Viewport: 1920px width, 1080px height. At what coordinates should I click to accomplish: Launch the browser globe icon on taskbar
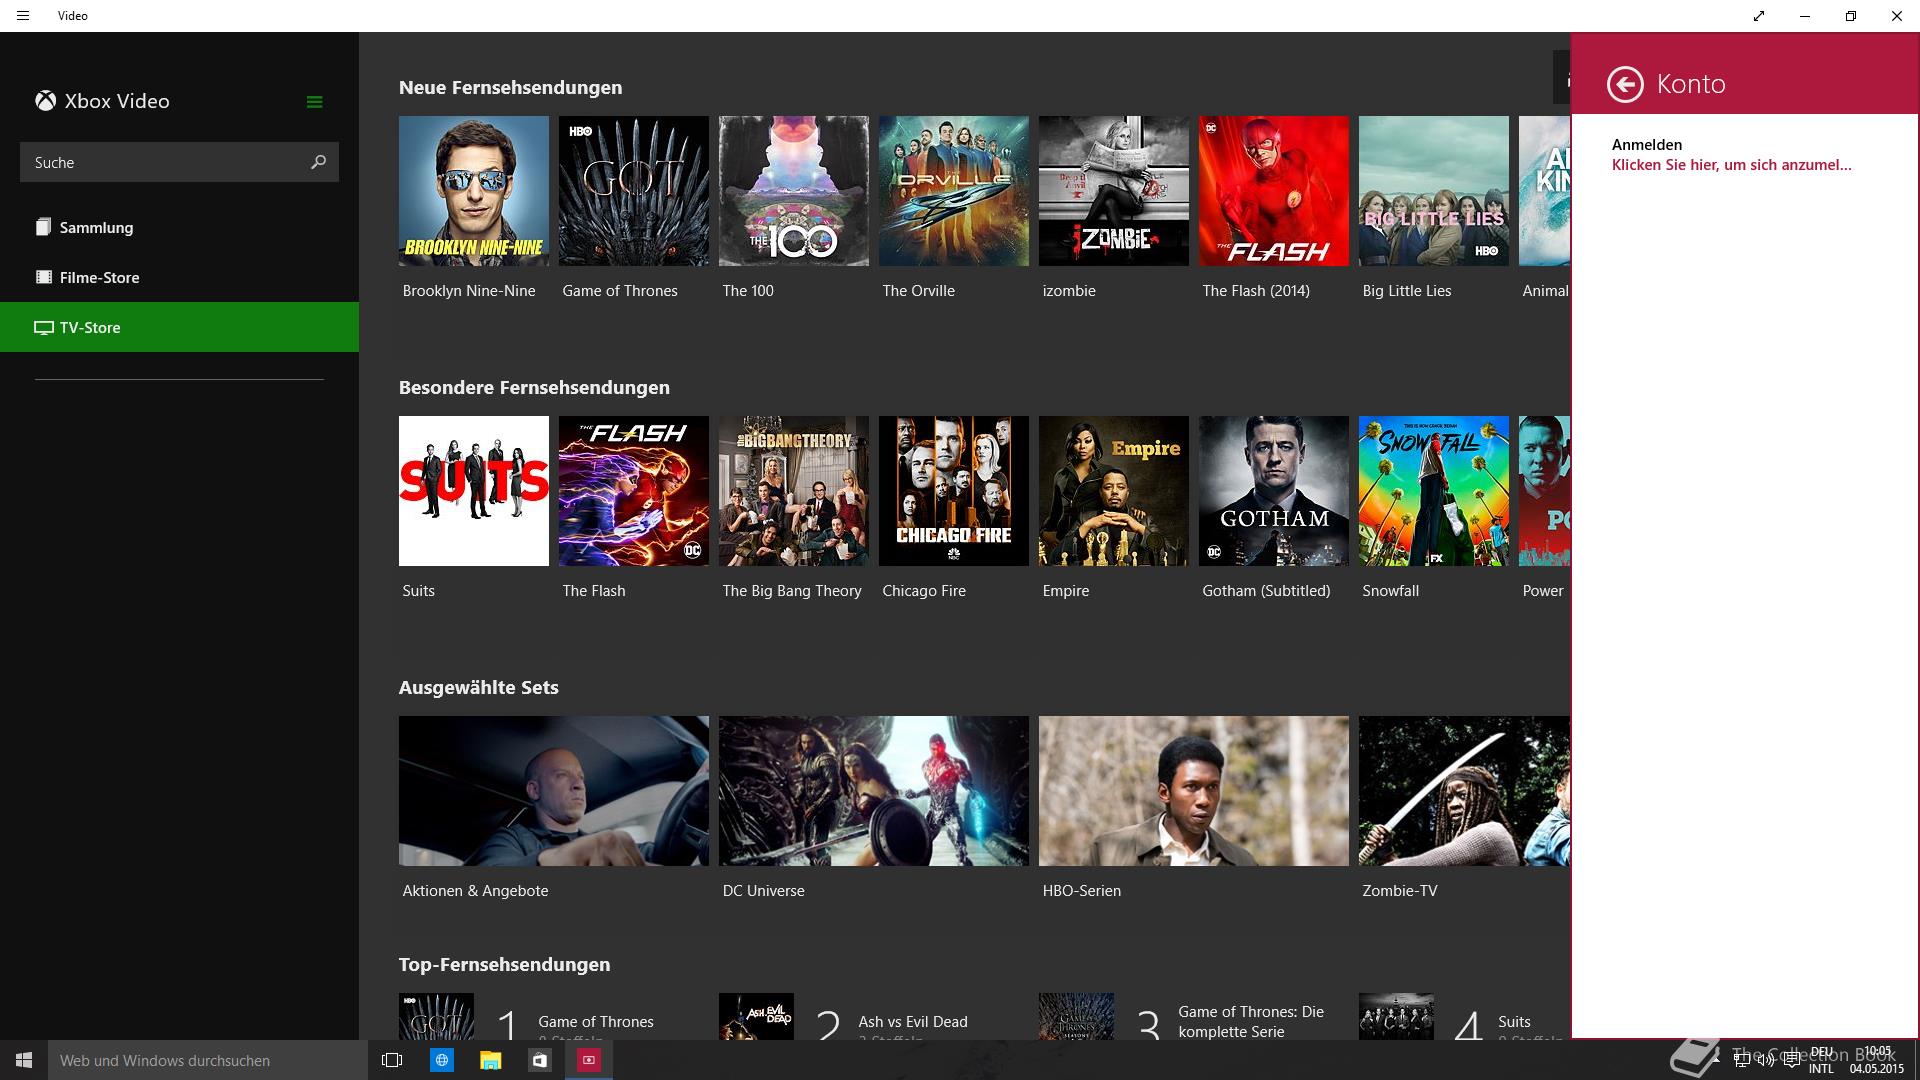tap(442, 1060)
